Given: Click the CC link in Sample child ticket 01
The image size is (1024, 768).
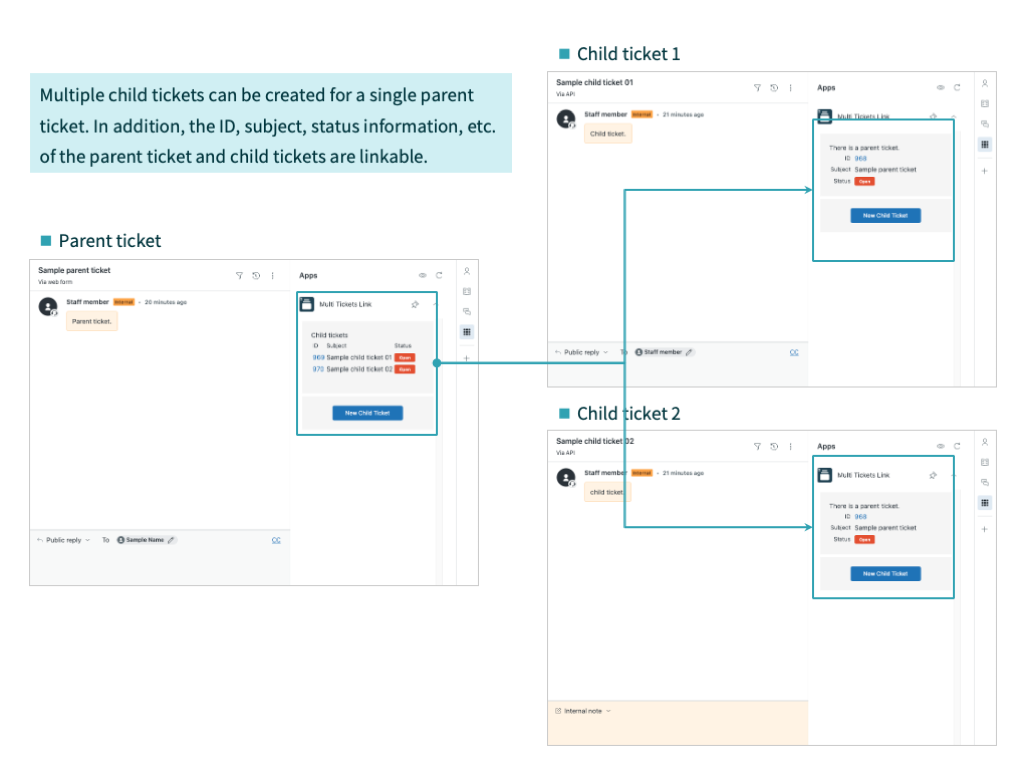Looking at the screenshot, I should coord(794,352).
